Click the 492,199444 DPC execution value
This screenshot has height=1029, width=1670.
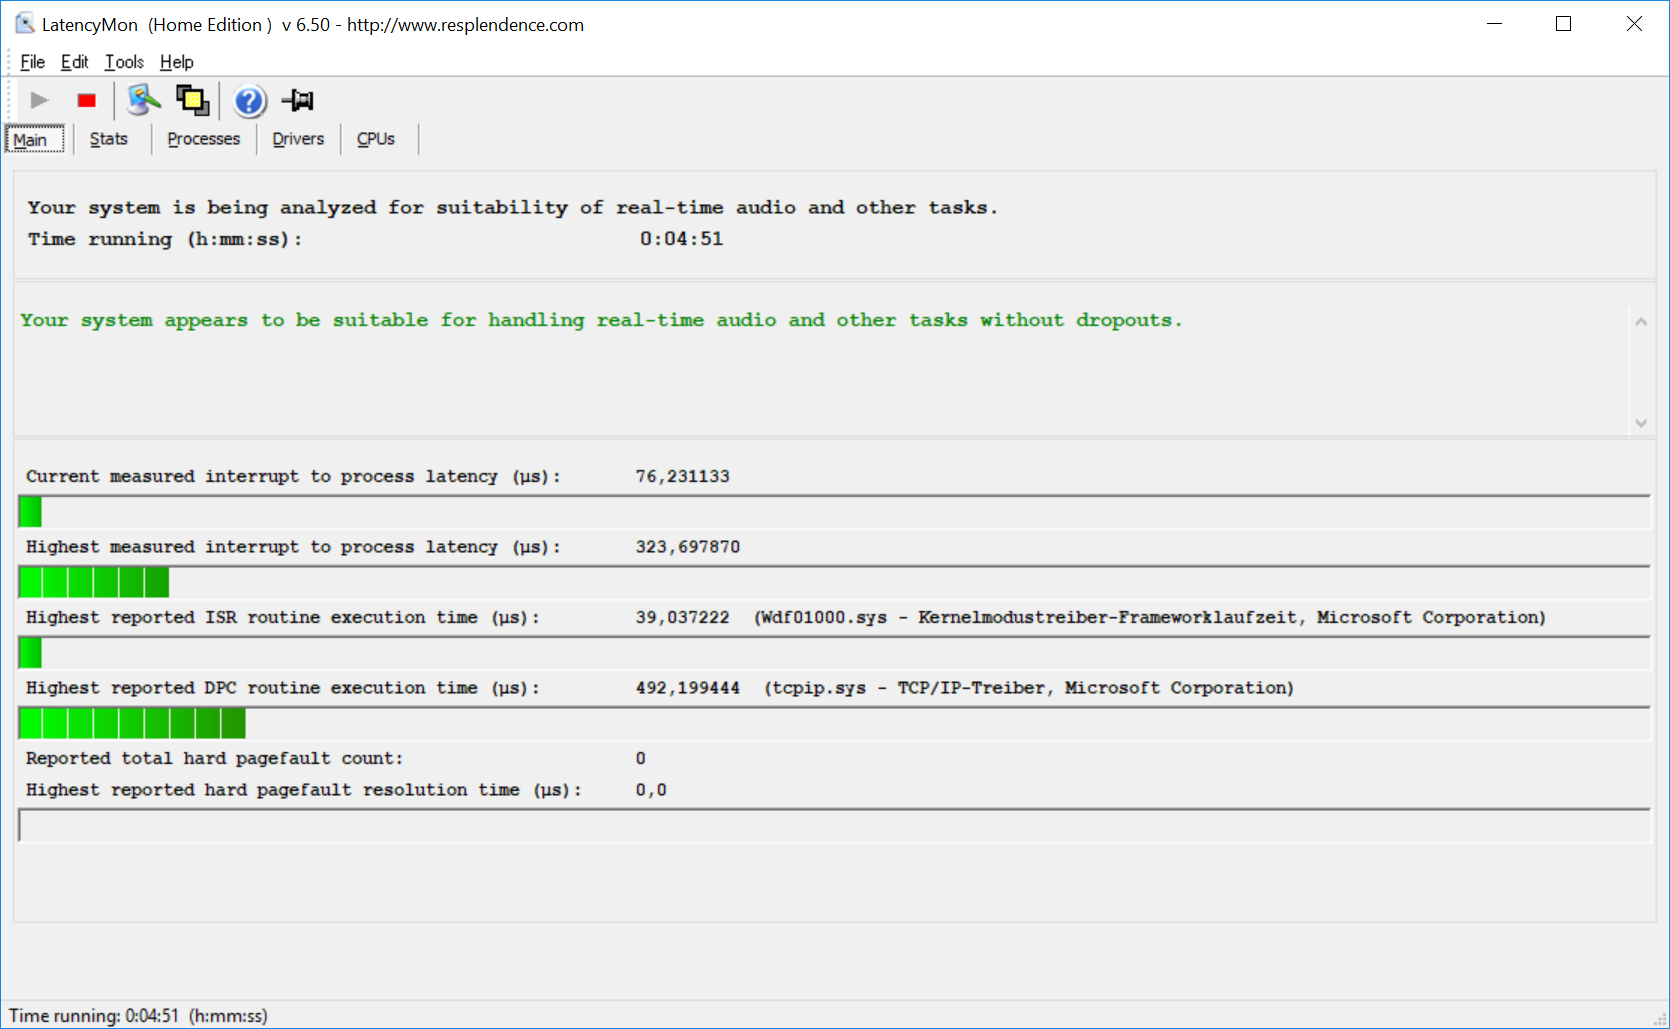688,688
